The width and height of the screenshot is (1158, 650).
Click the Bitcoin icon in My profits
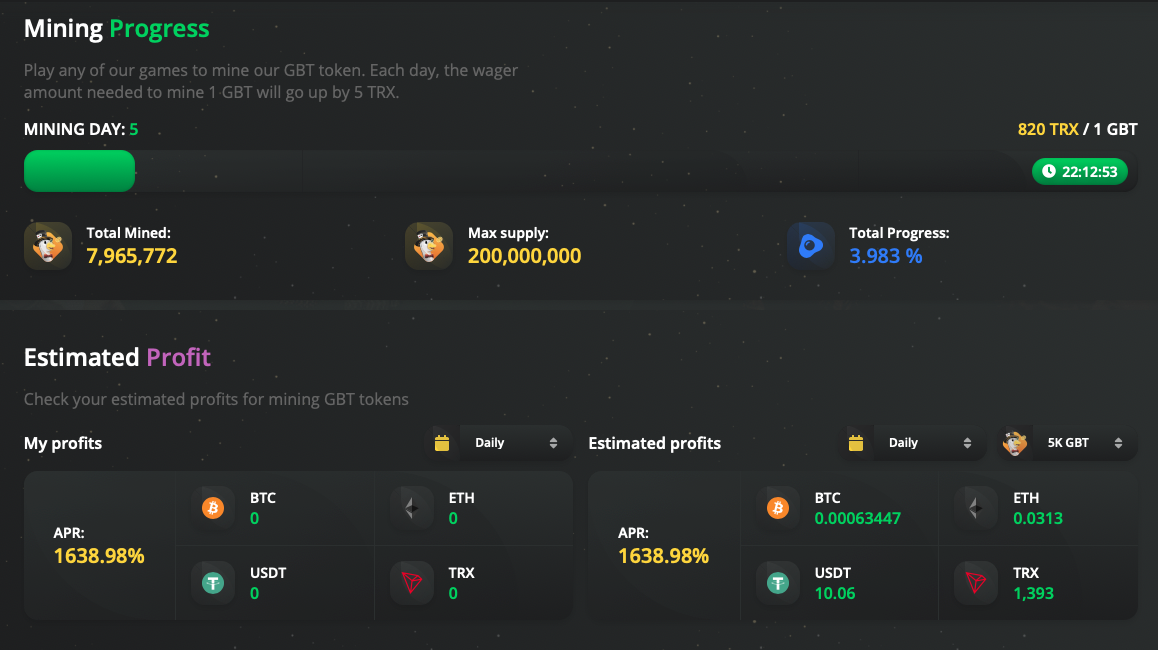(213, 508)
